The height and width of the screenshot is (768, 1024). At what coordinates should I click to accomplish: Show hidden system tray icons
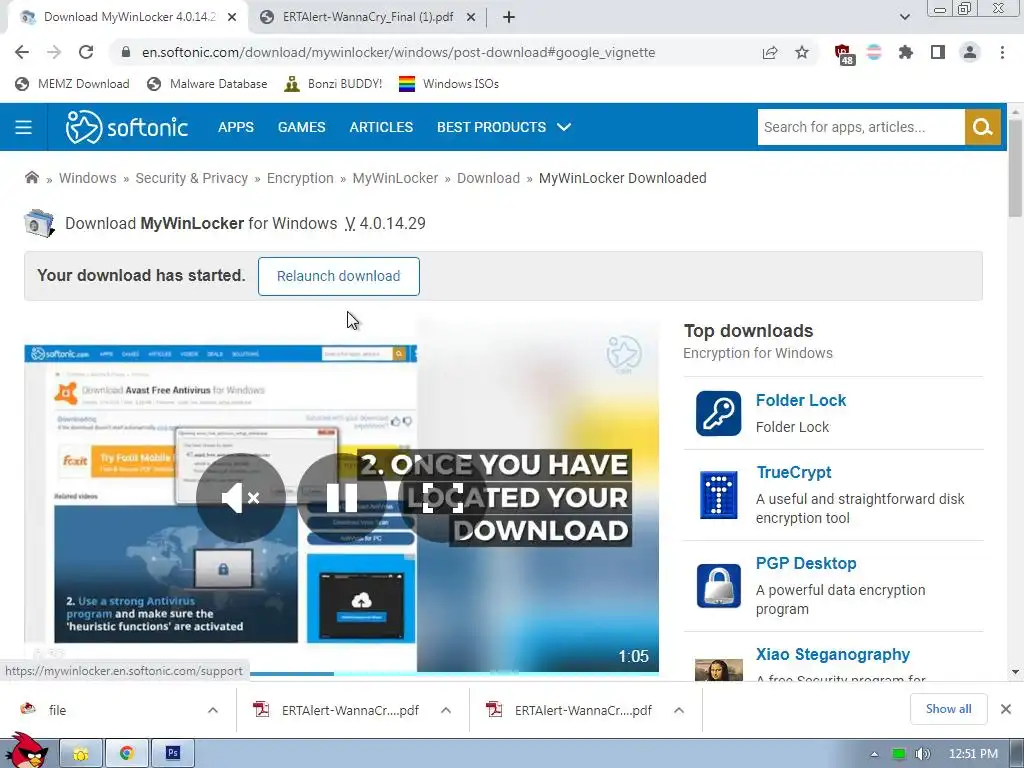point(874,754)
